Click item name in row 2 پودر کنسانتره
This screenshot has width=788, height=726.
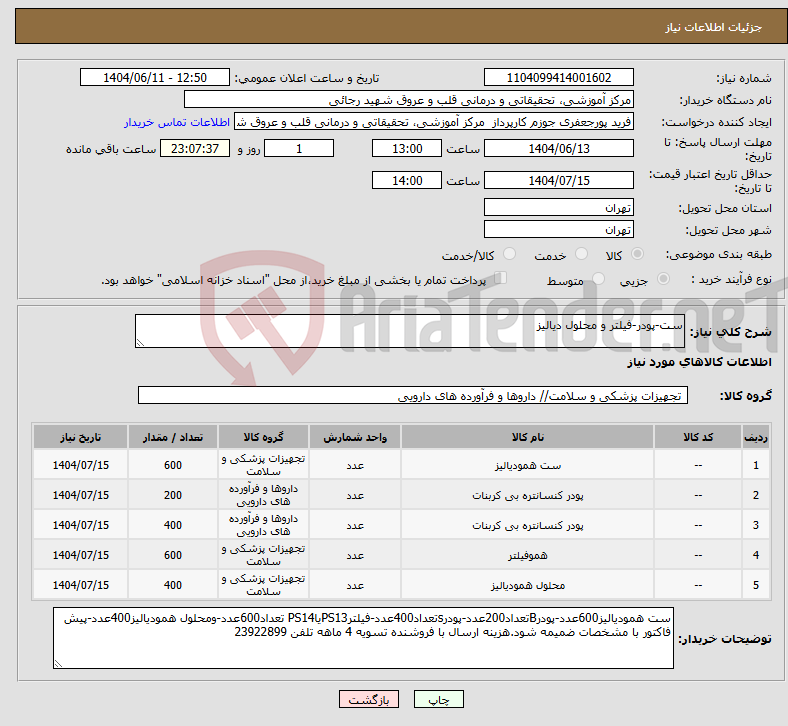point(527,495)
